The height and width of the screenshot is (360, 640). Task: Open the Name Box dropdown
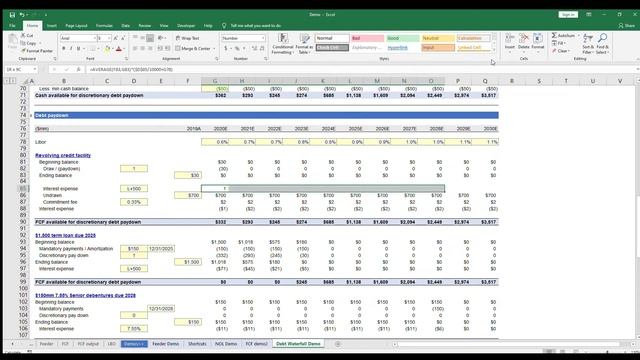(x=35, y=69)
